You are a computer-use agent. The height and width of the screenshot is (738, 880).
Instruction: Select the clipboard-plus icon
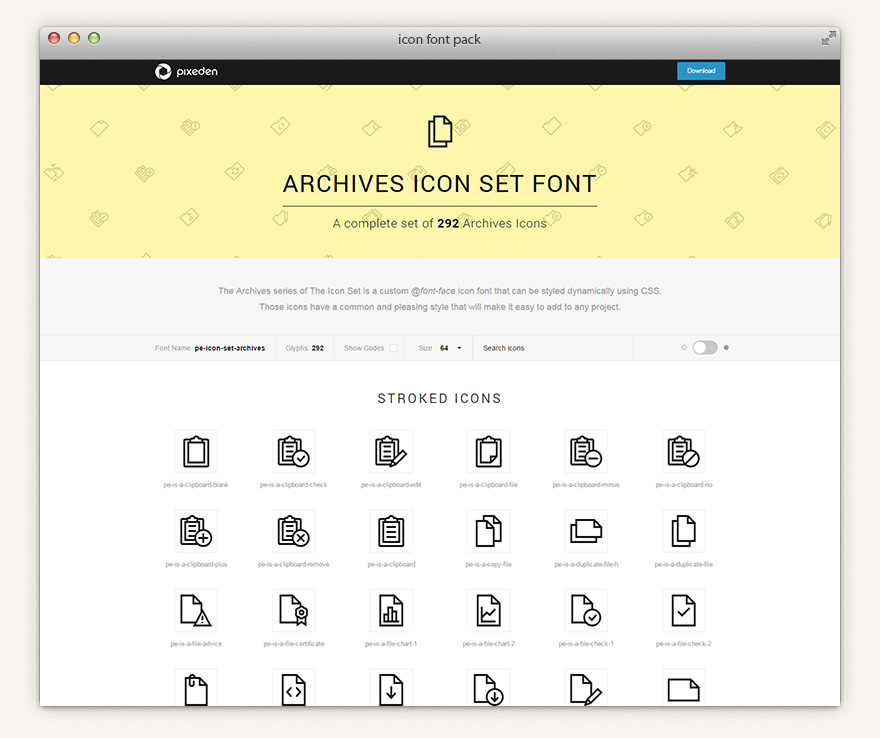[196, 531]
